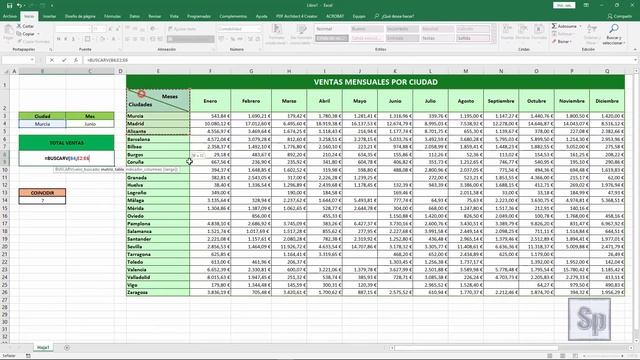Open the Insert Function fx icon

pos(76,60)
